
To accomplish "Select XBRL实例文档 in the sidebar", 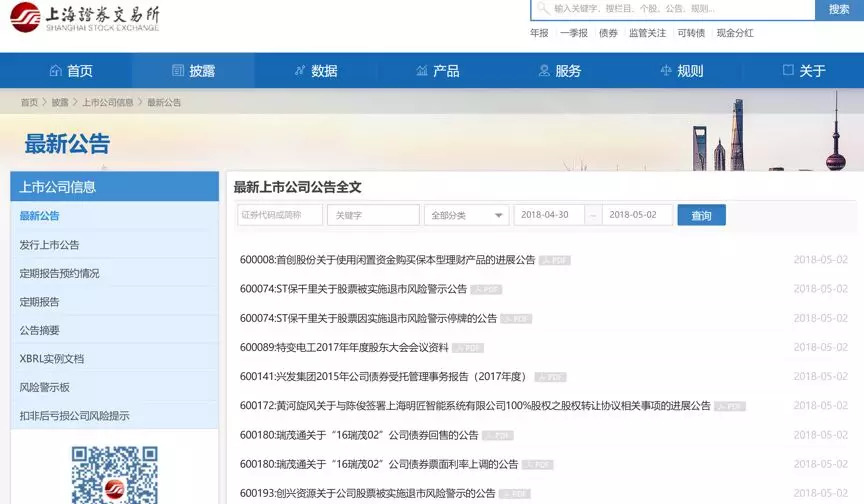I will point(115,359).
